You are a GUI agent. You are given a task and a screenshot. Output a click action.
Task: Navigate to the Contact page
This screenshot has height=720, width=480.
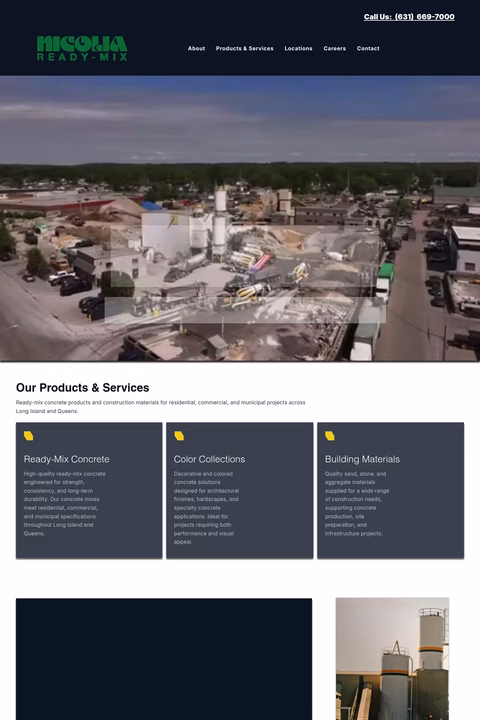point(368,48)
